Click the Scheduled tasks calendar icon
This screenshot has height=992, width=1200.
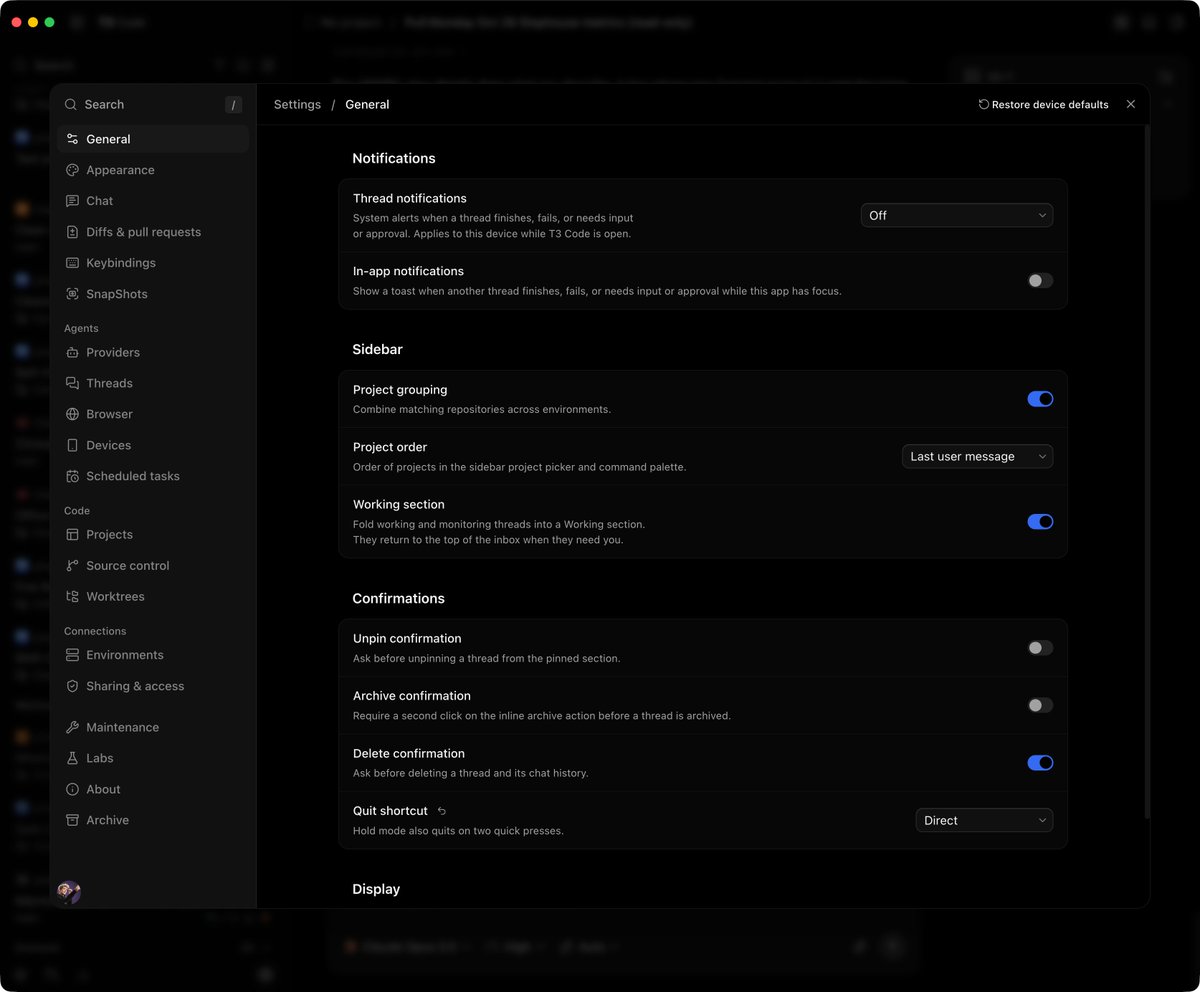tap(72, 476)
